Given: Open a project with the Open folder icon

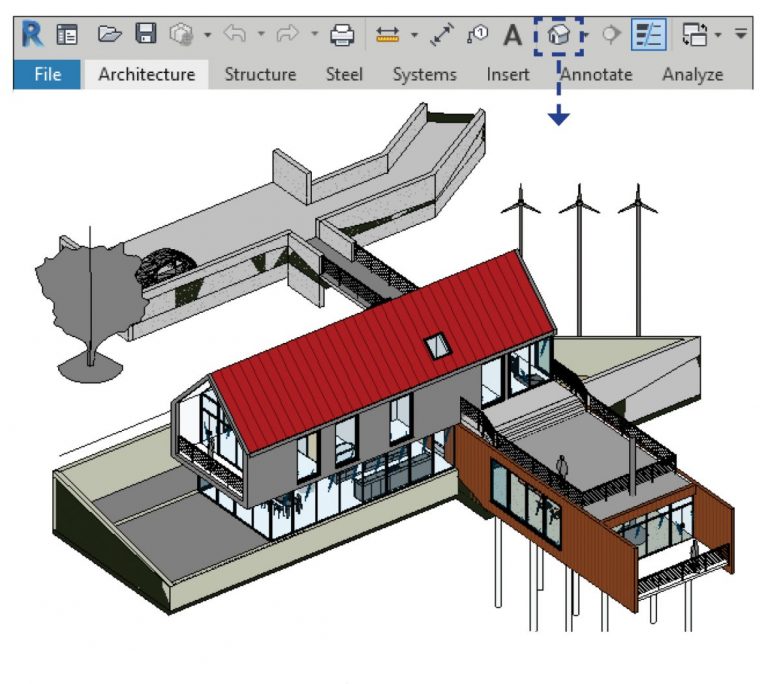Looking at the screenshot, I should tap(108, 36).
